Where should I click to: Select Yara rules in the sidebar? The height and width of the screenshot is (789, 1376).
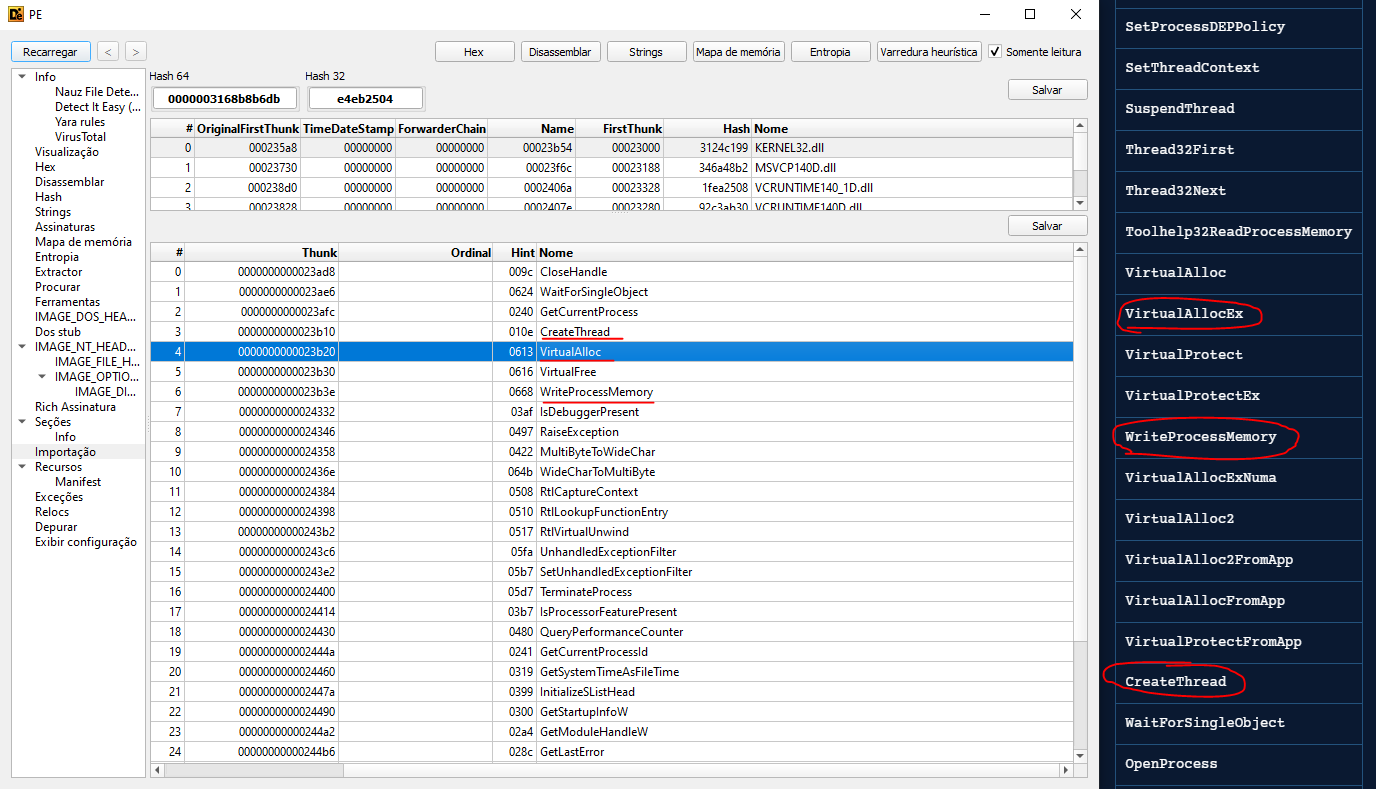(x=80, y=122)
